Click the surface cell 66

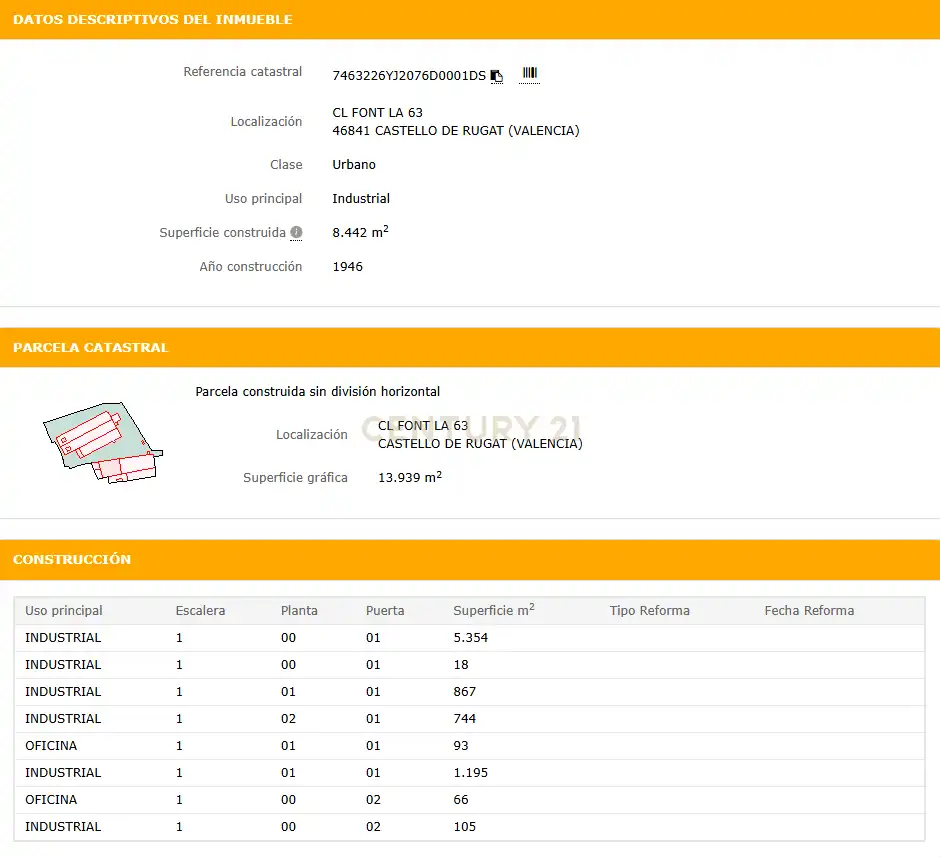click(x=461, y=799)
